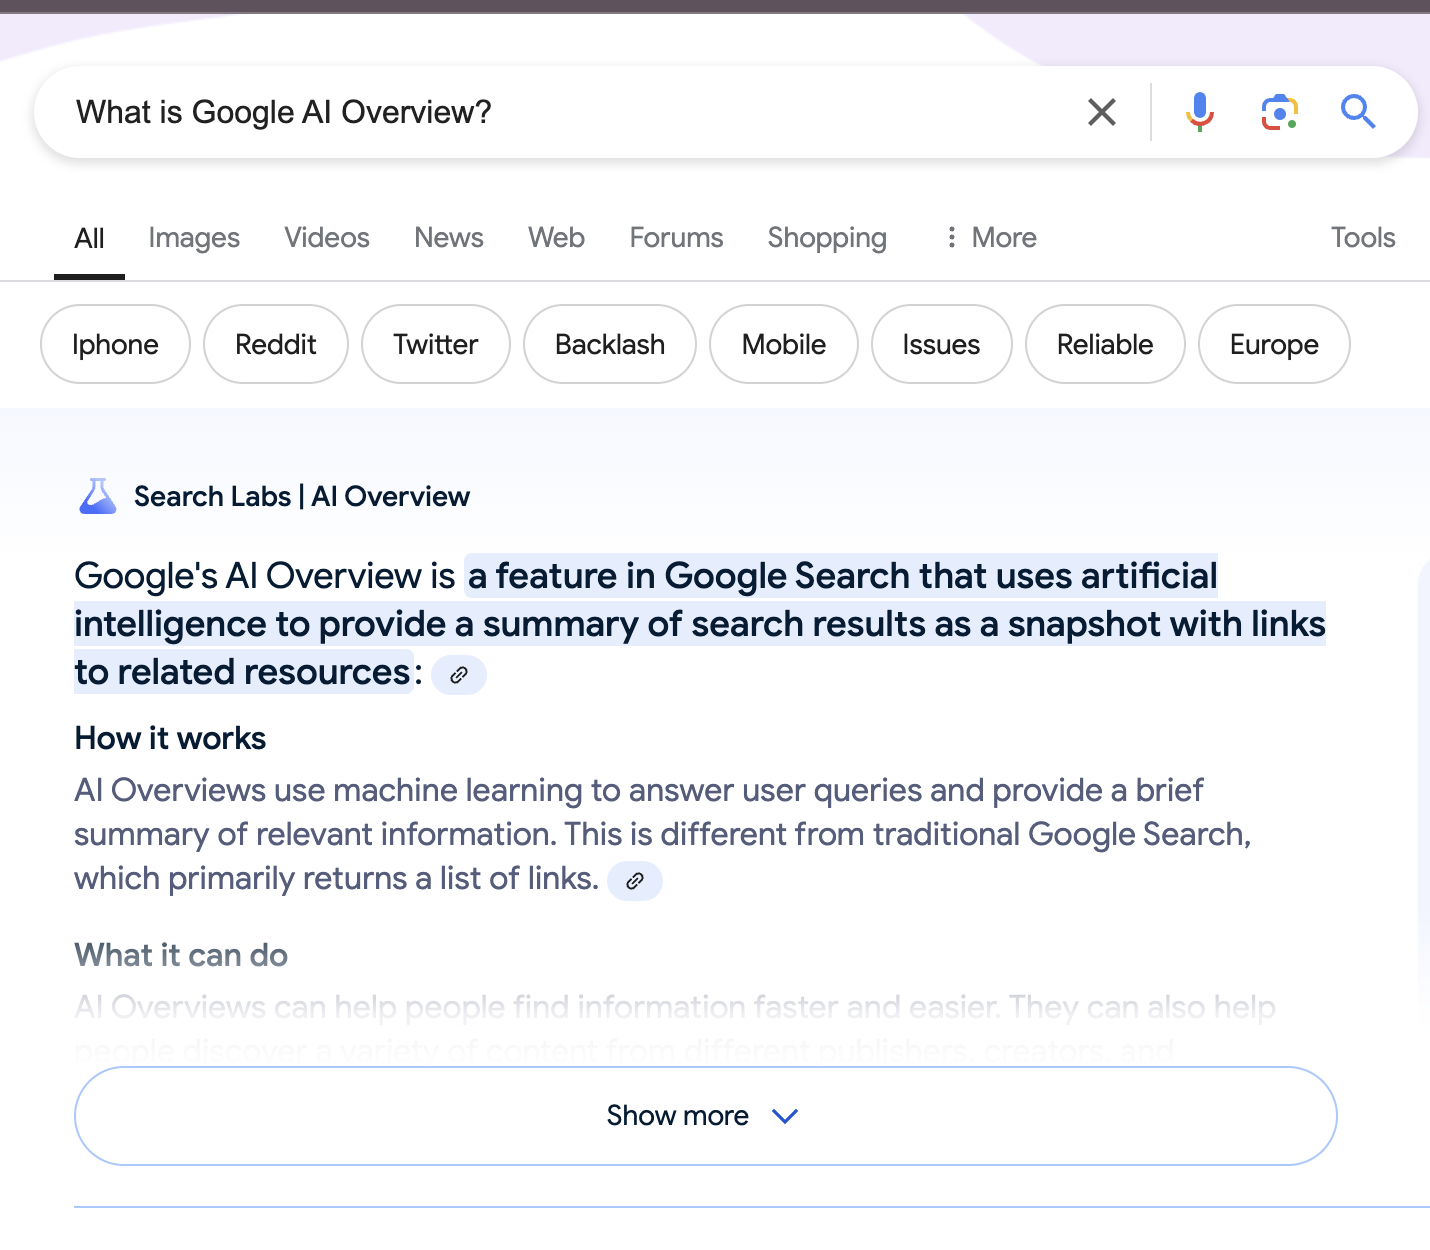This screenshot has height=1250, width=1430.
Task: Click the three-dot More icon
Action: point(951,237)
